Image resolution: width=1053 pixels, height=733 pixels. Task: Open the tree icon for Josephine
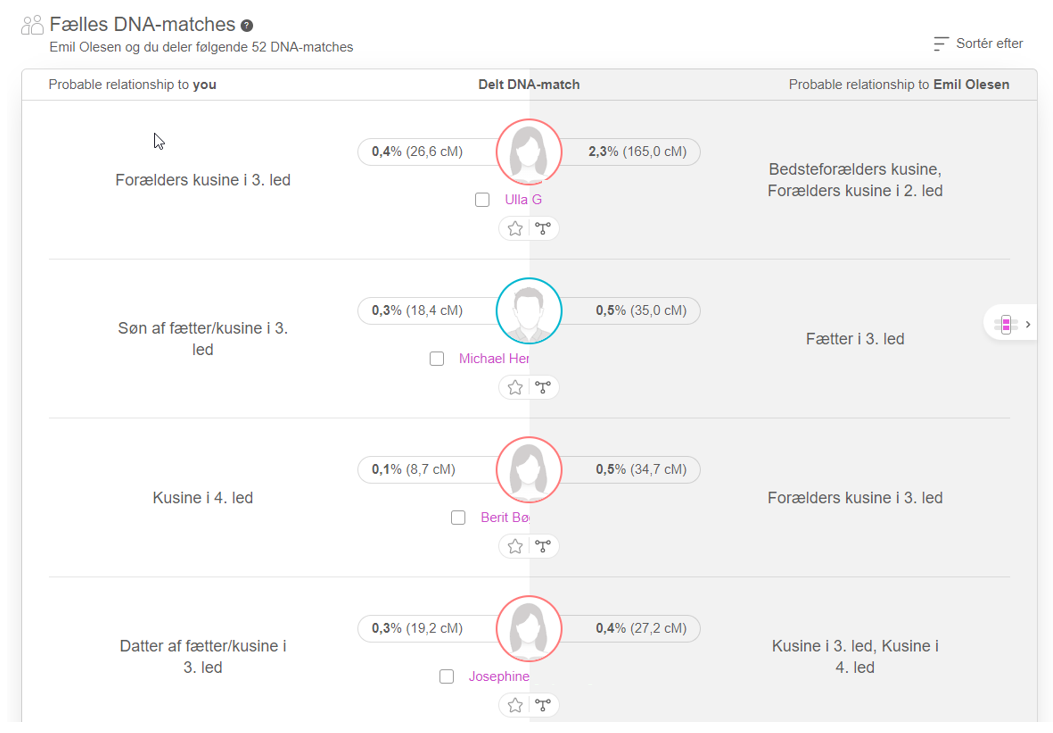543,705
